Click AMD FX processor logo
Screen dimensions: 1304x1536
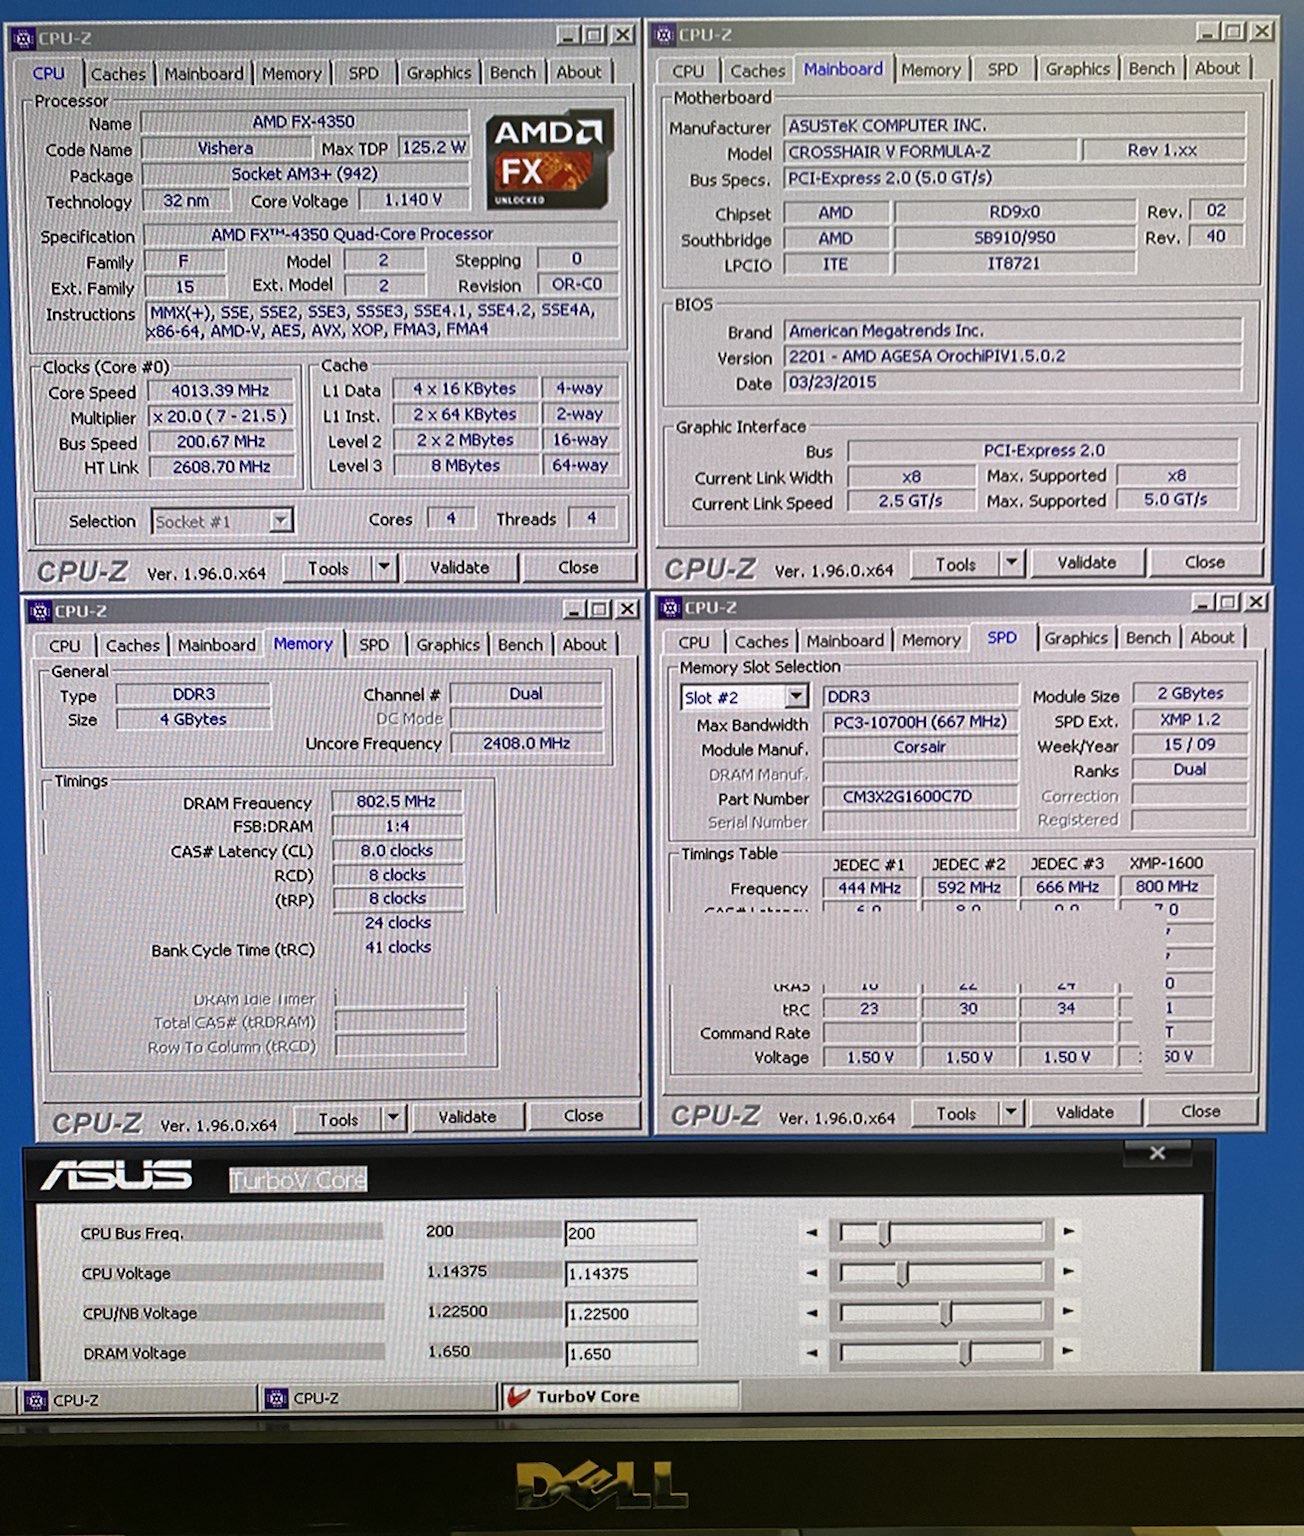point(548,159)
